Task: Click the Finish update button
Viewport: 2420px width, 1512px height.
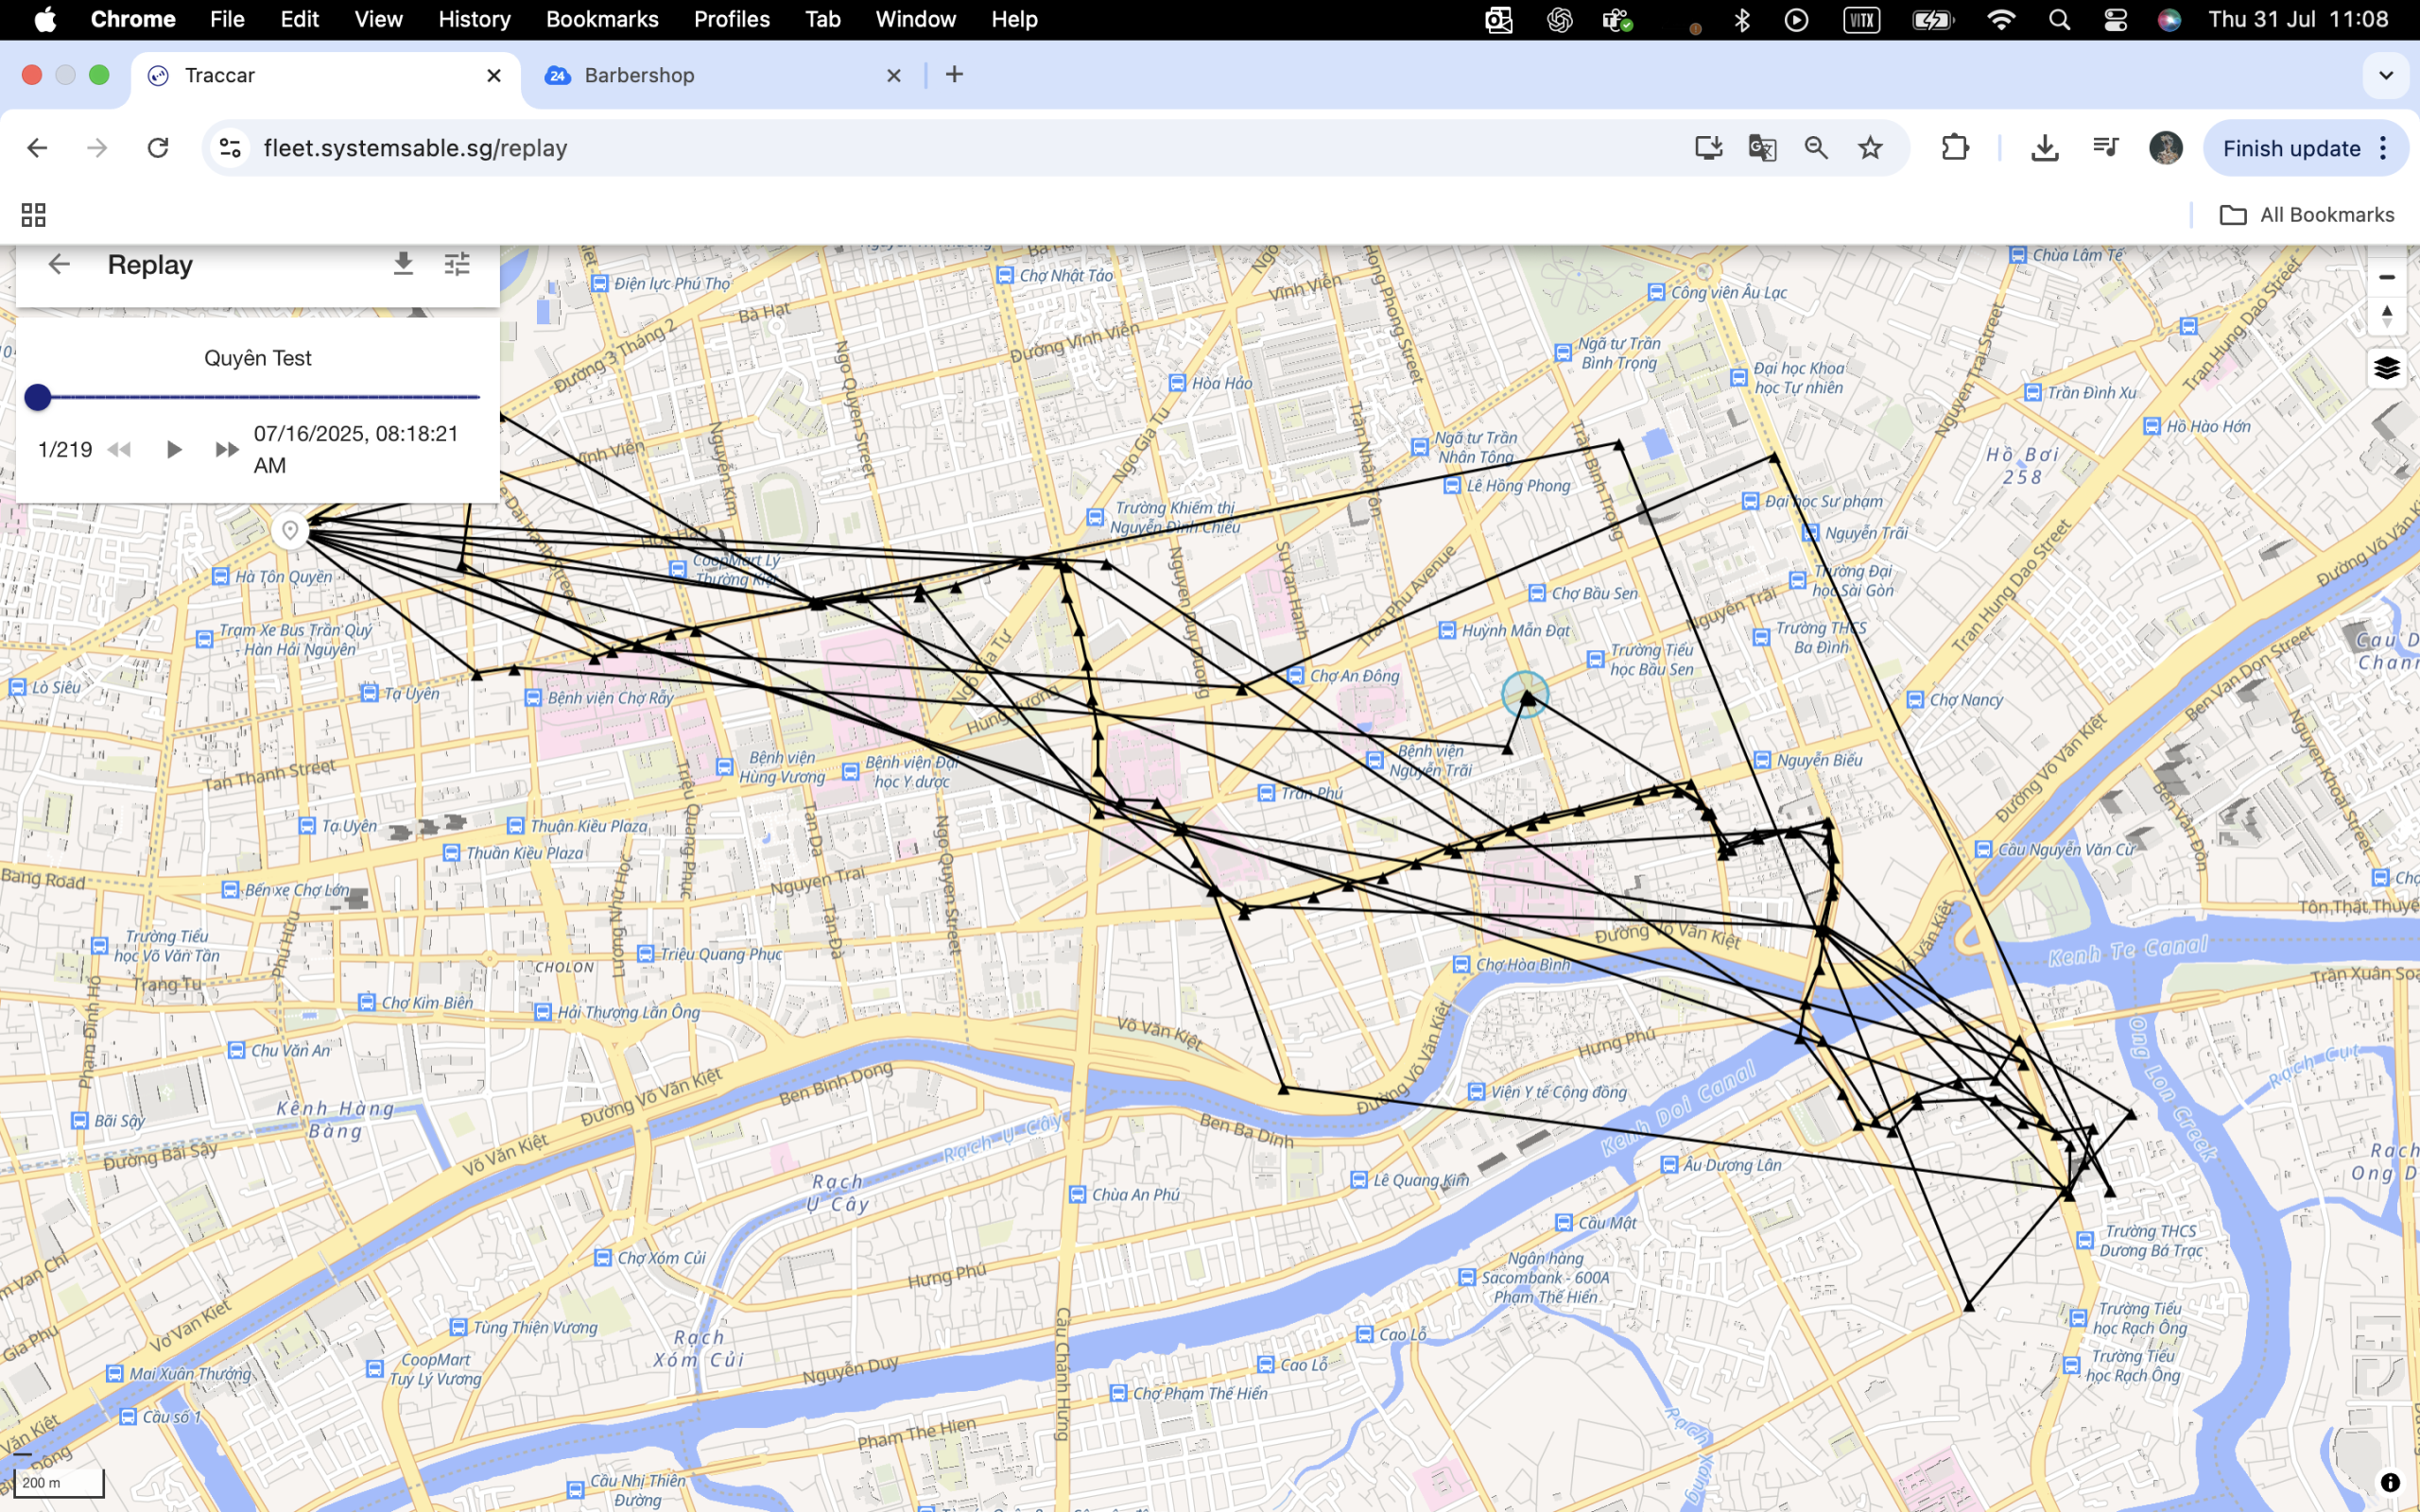Action: (2291, 148)
